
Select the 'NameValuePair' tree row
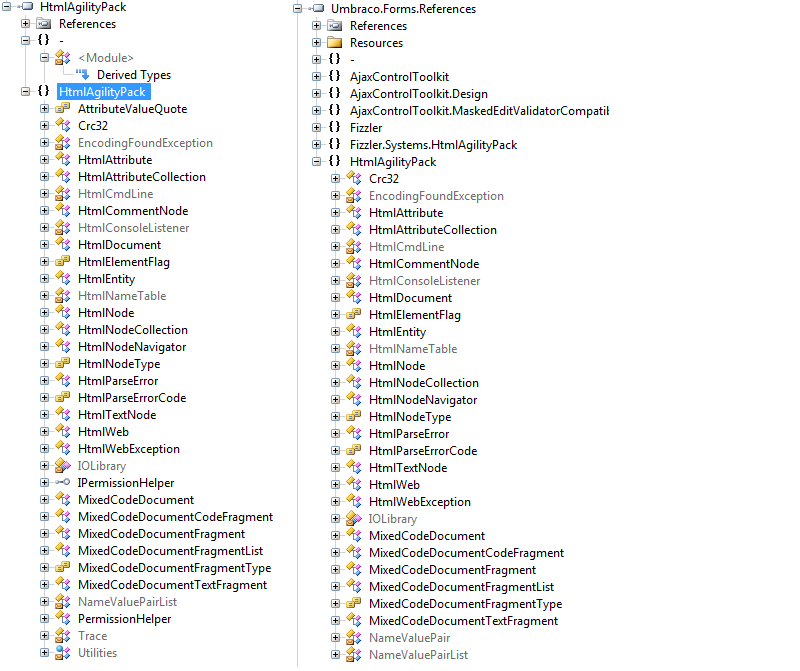click(x=410, y=638)
